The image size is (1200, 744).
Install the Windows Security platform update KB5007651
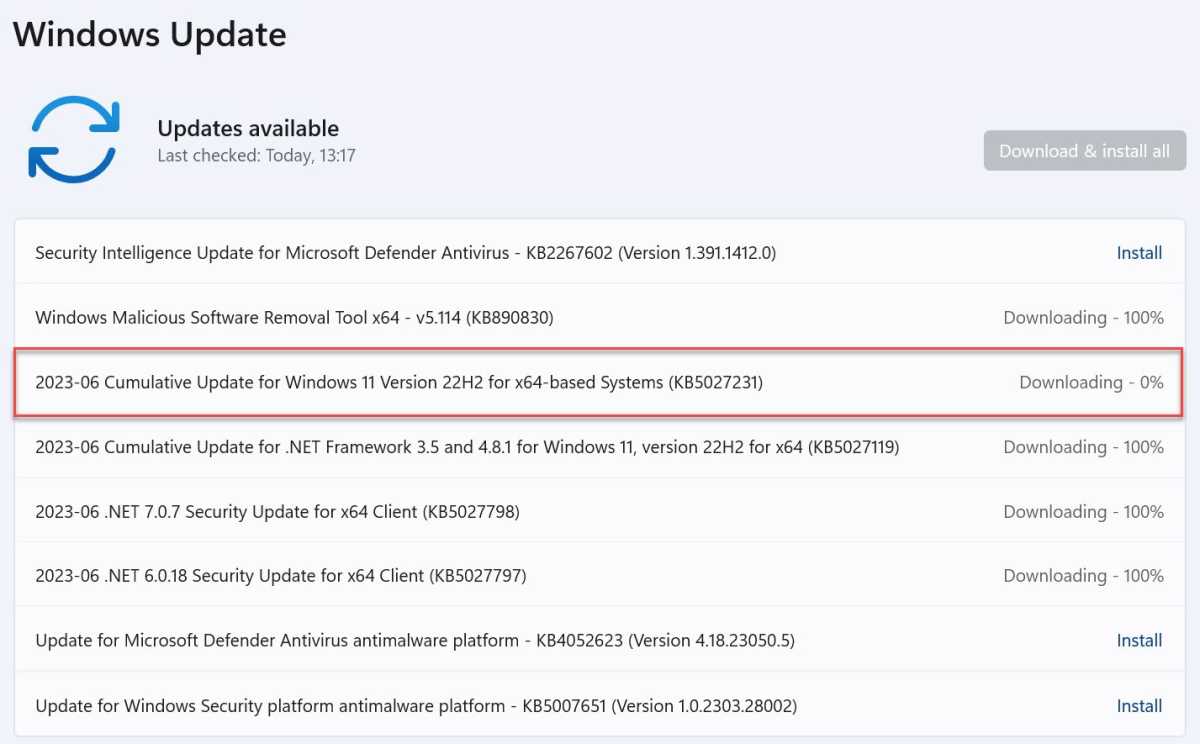click(1139, 706)
